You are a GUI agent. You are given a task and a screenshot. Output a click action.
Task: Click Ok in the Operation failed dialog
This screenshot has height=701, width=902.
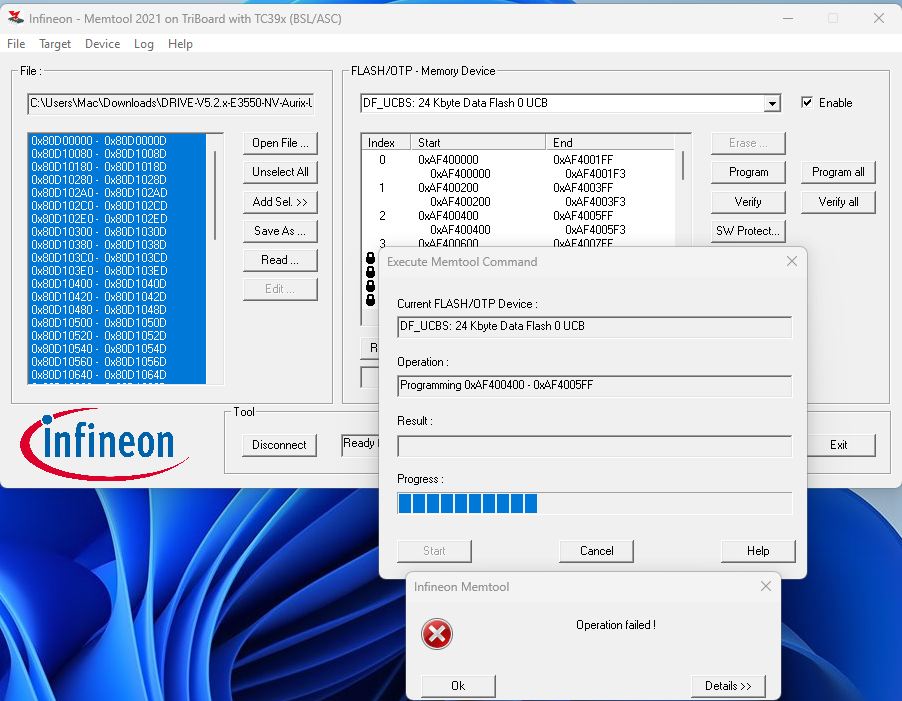(458, 685)
